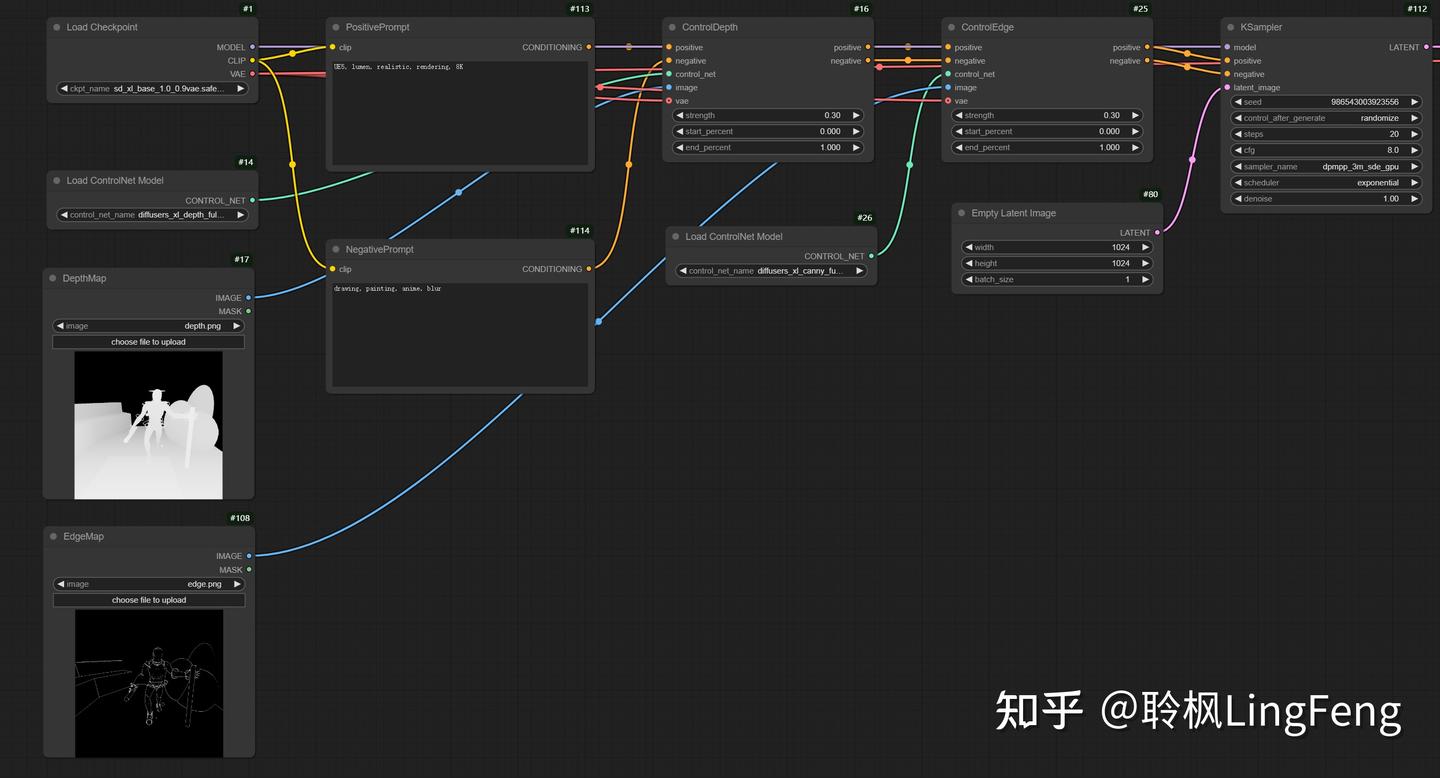Click the control_after_generate randomize widget
The width and height of the screenshot is (1440, 778).
(x=1325, y=117)
